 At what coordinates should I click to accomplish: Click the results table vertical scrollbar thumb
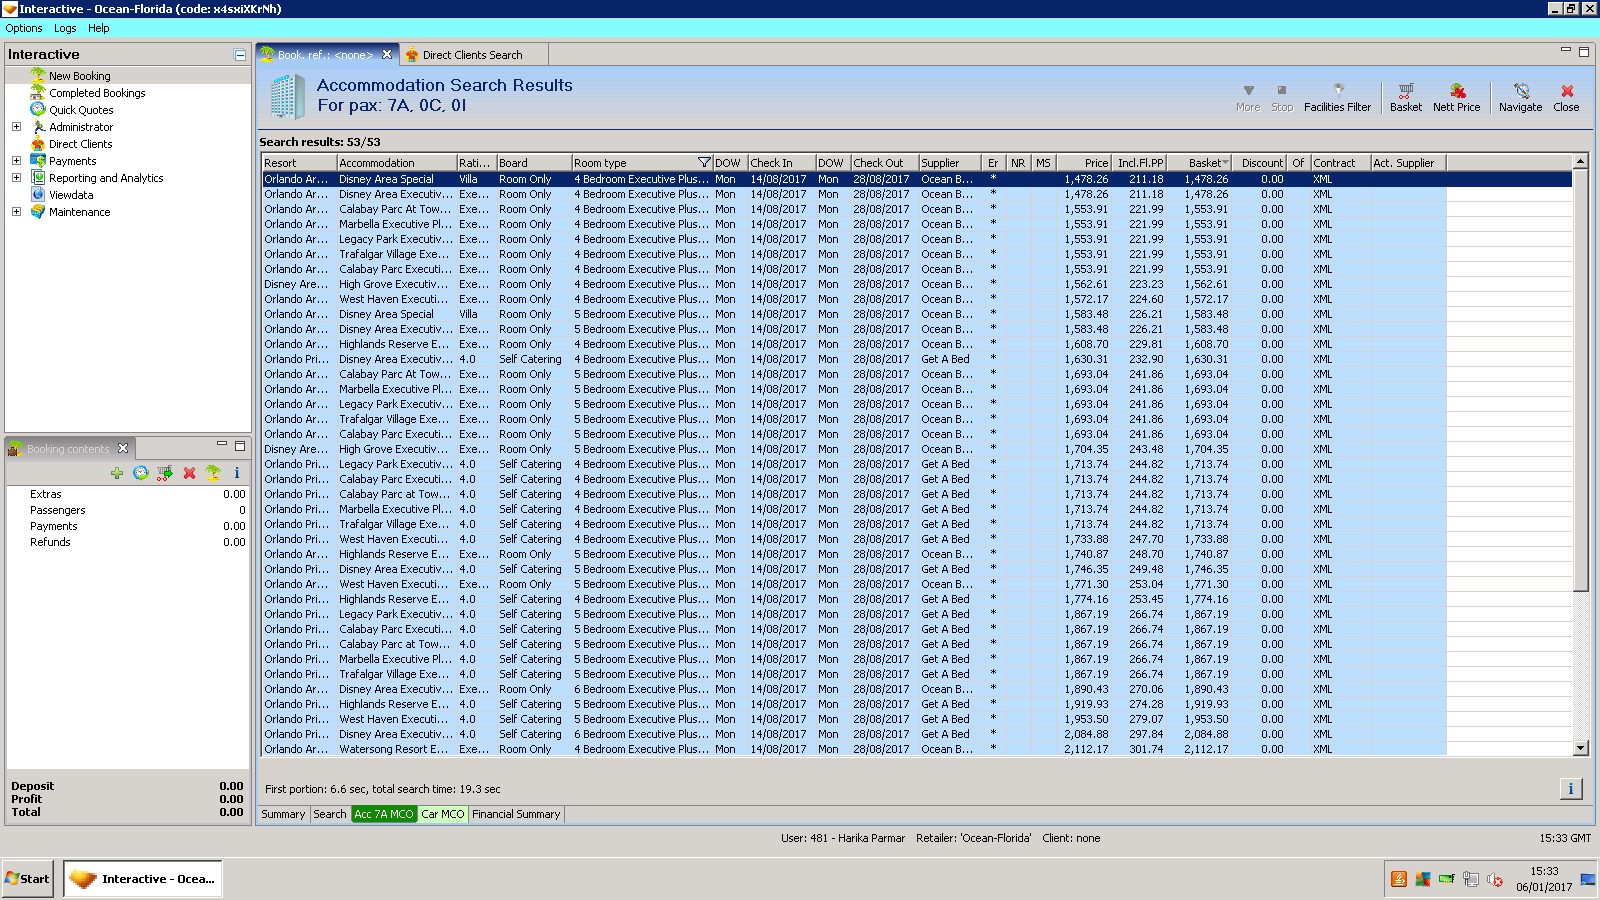click(1581, 380)
